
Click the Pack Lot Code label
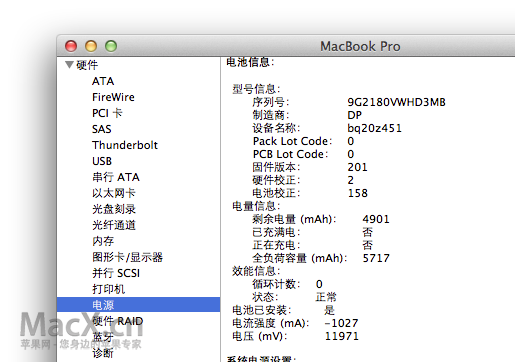pos(292,141)
